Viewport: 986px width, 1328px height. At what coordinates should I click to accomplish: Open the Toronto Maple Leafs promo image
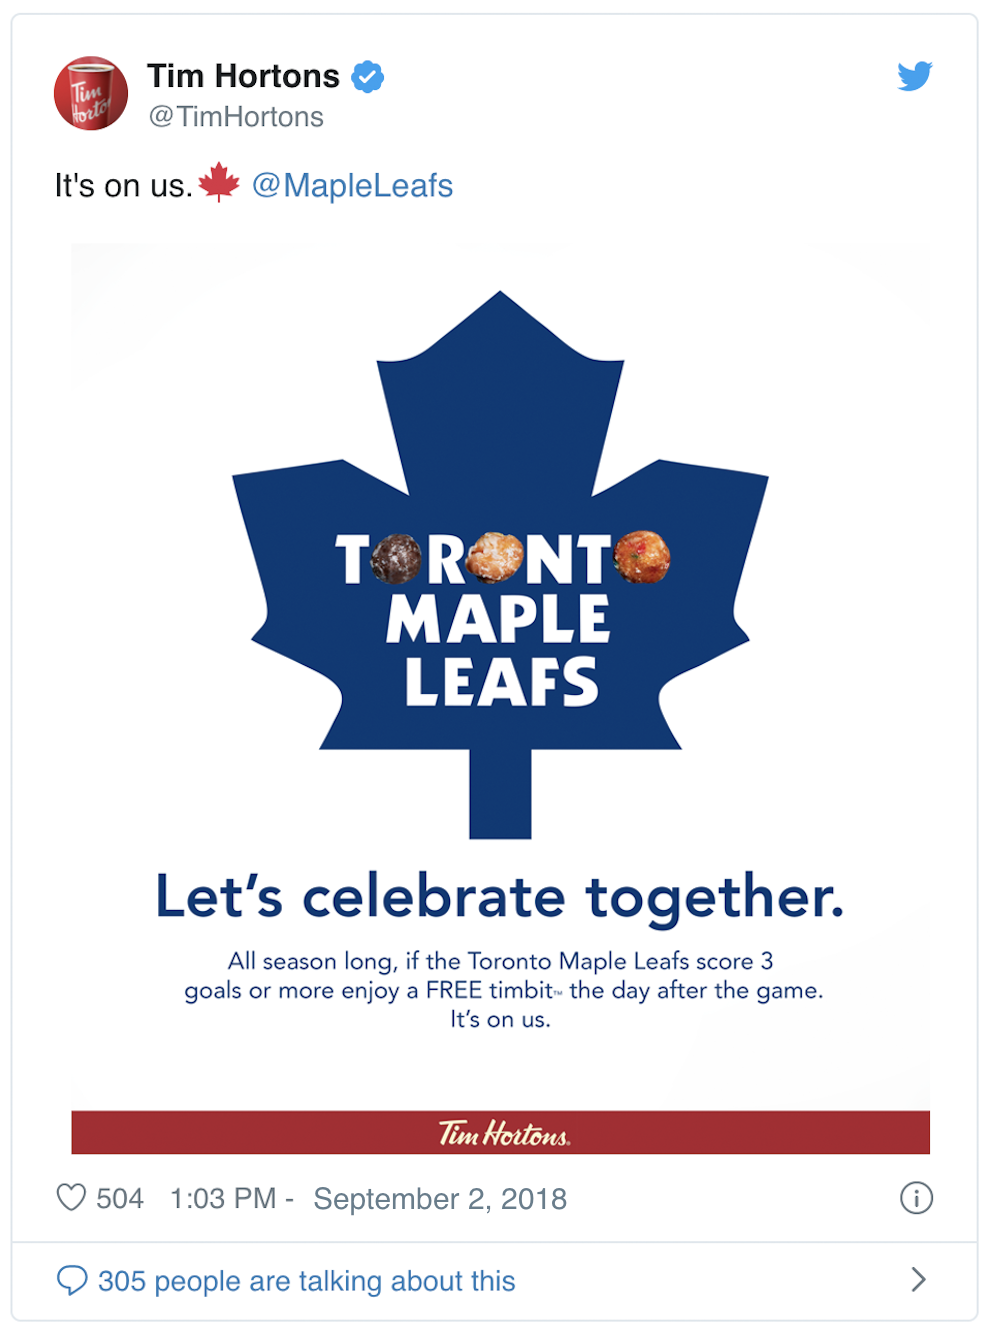point(500,698)
